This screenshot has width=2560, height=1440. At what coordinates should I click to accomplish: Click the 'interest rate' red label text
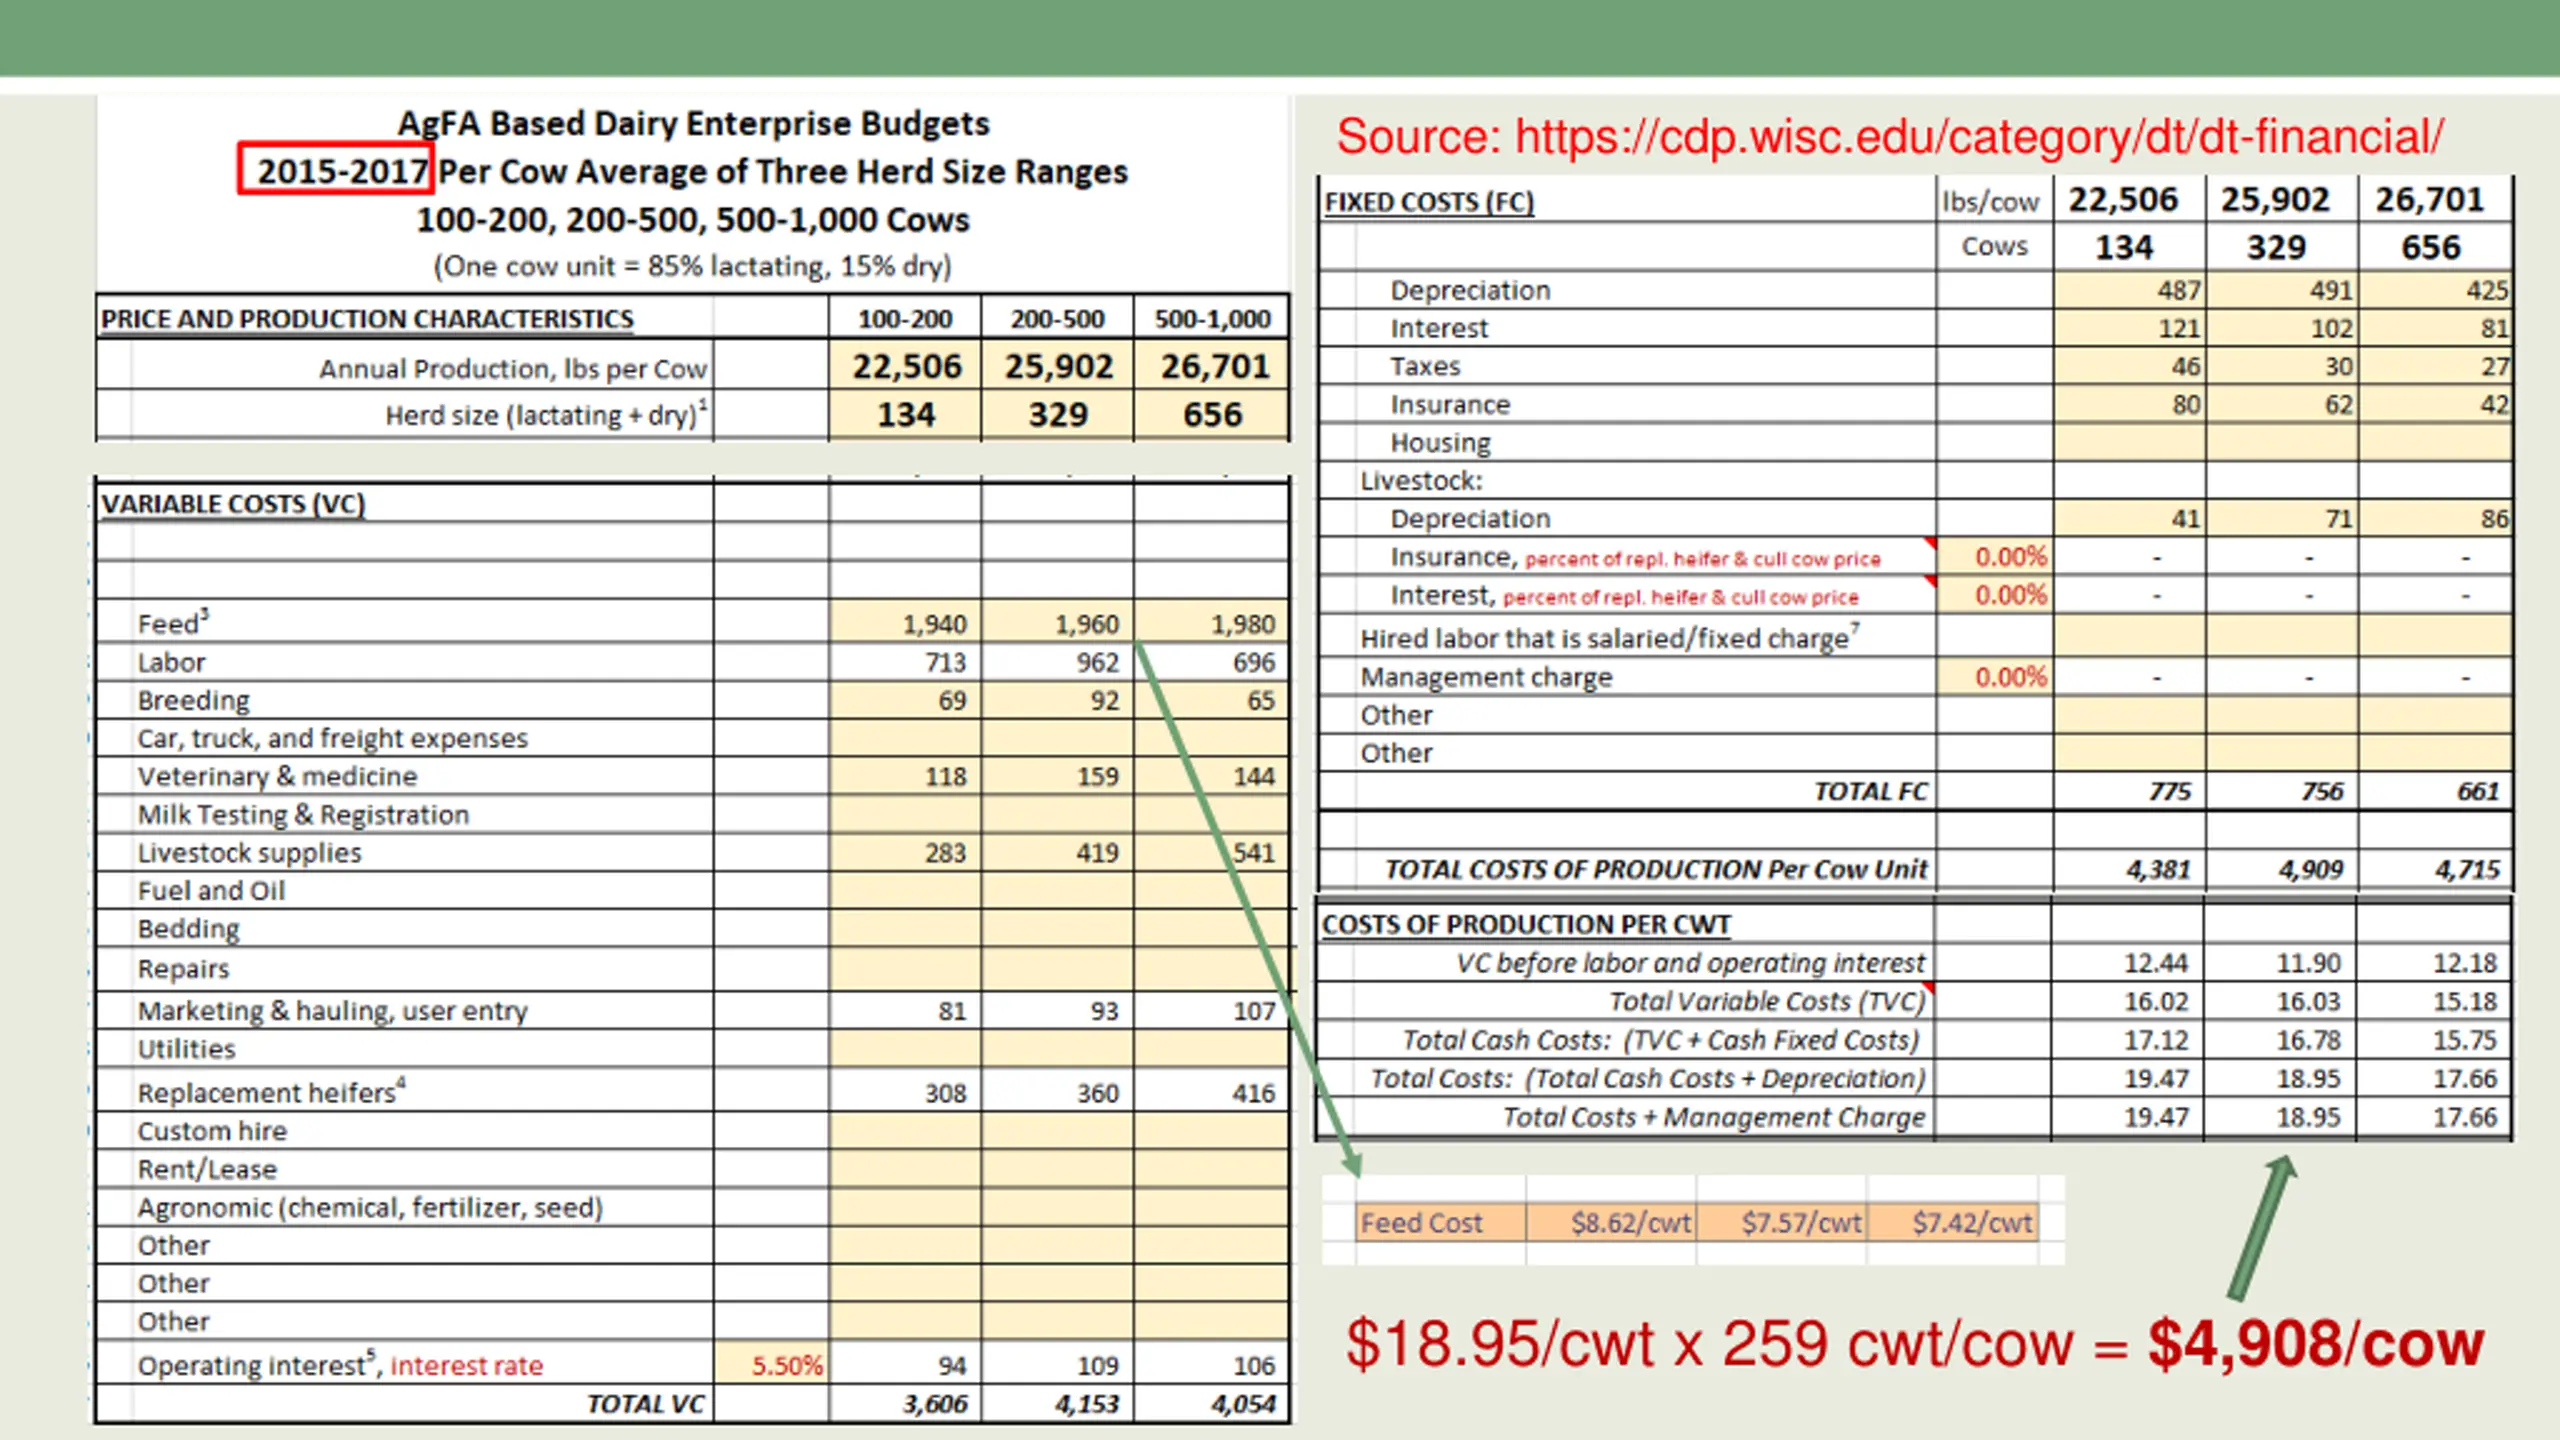point(466,1366)
